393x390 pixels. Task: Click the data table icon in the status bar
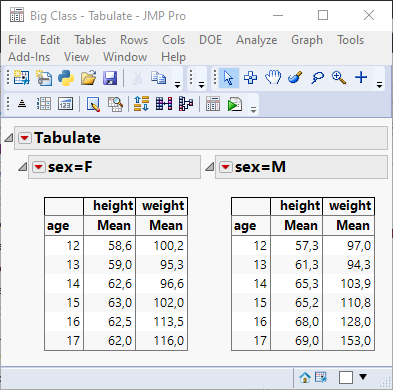click(321, 377)
